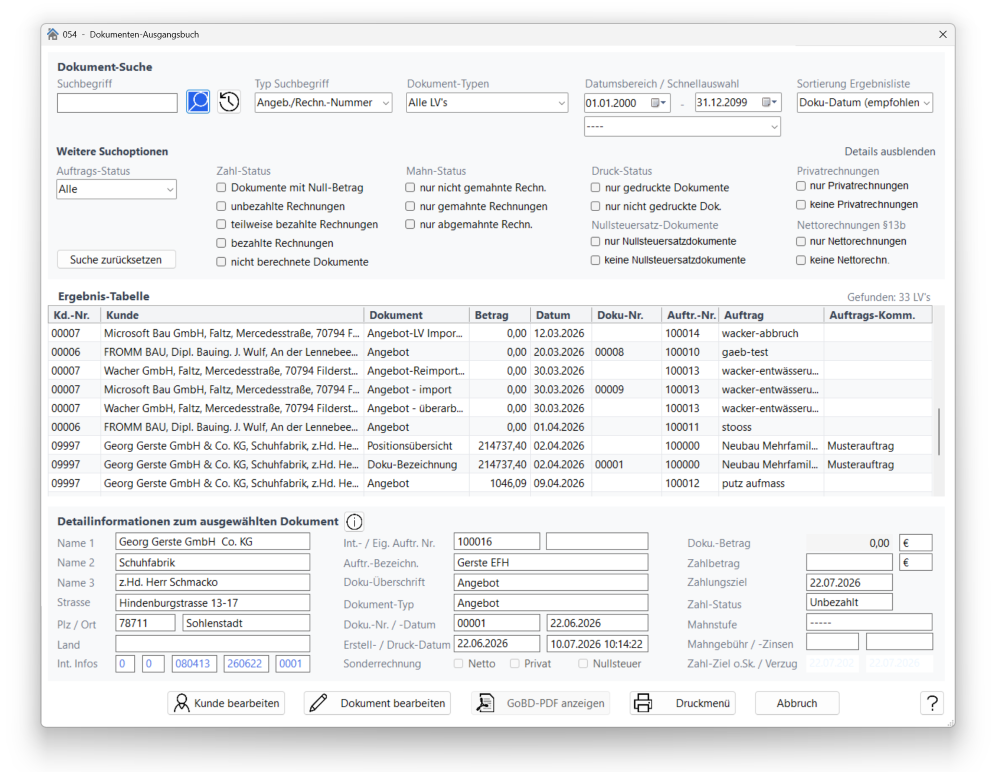1000x772 pixels.
Task: Click the results table vertical scrollbar
Action: click(x=938, y=431)
